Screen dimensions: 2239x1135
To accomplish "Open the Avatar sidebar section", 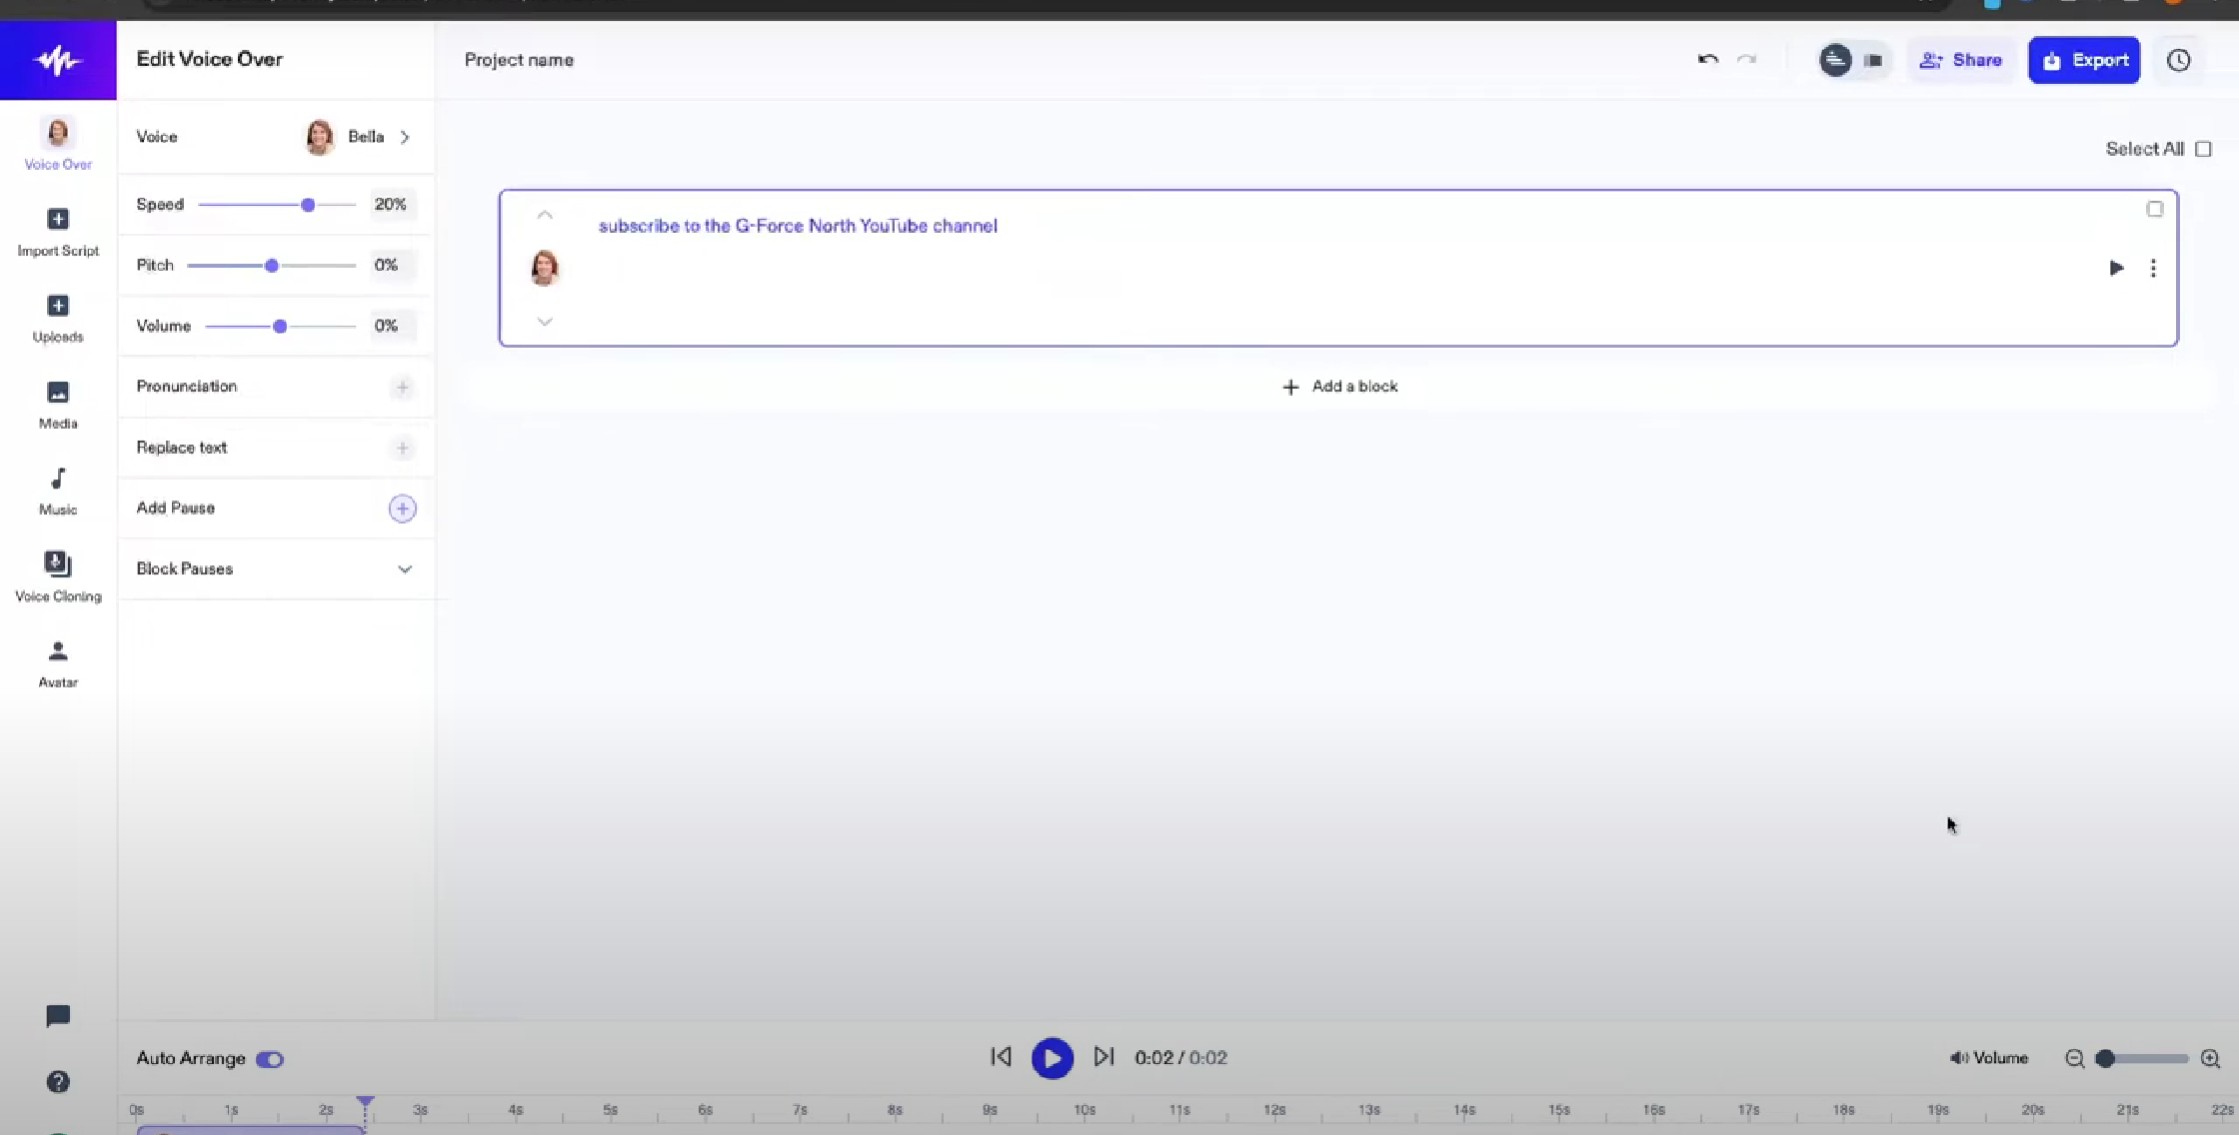I will 58,663.
